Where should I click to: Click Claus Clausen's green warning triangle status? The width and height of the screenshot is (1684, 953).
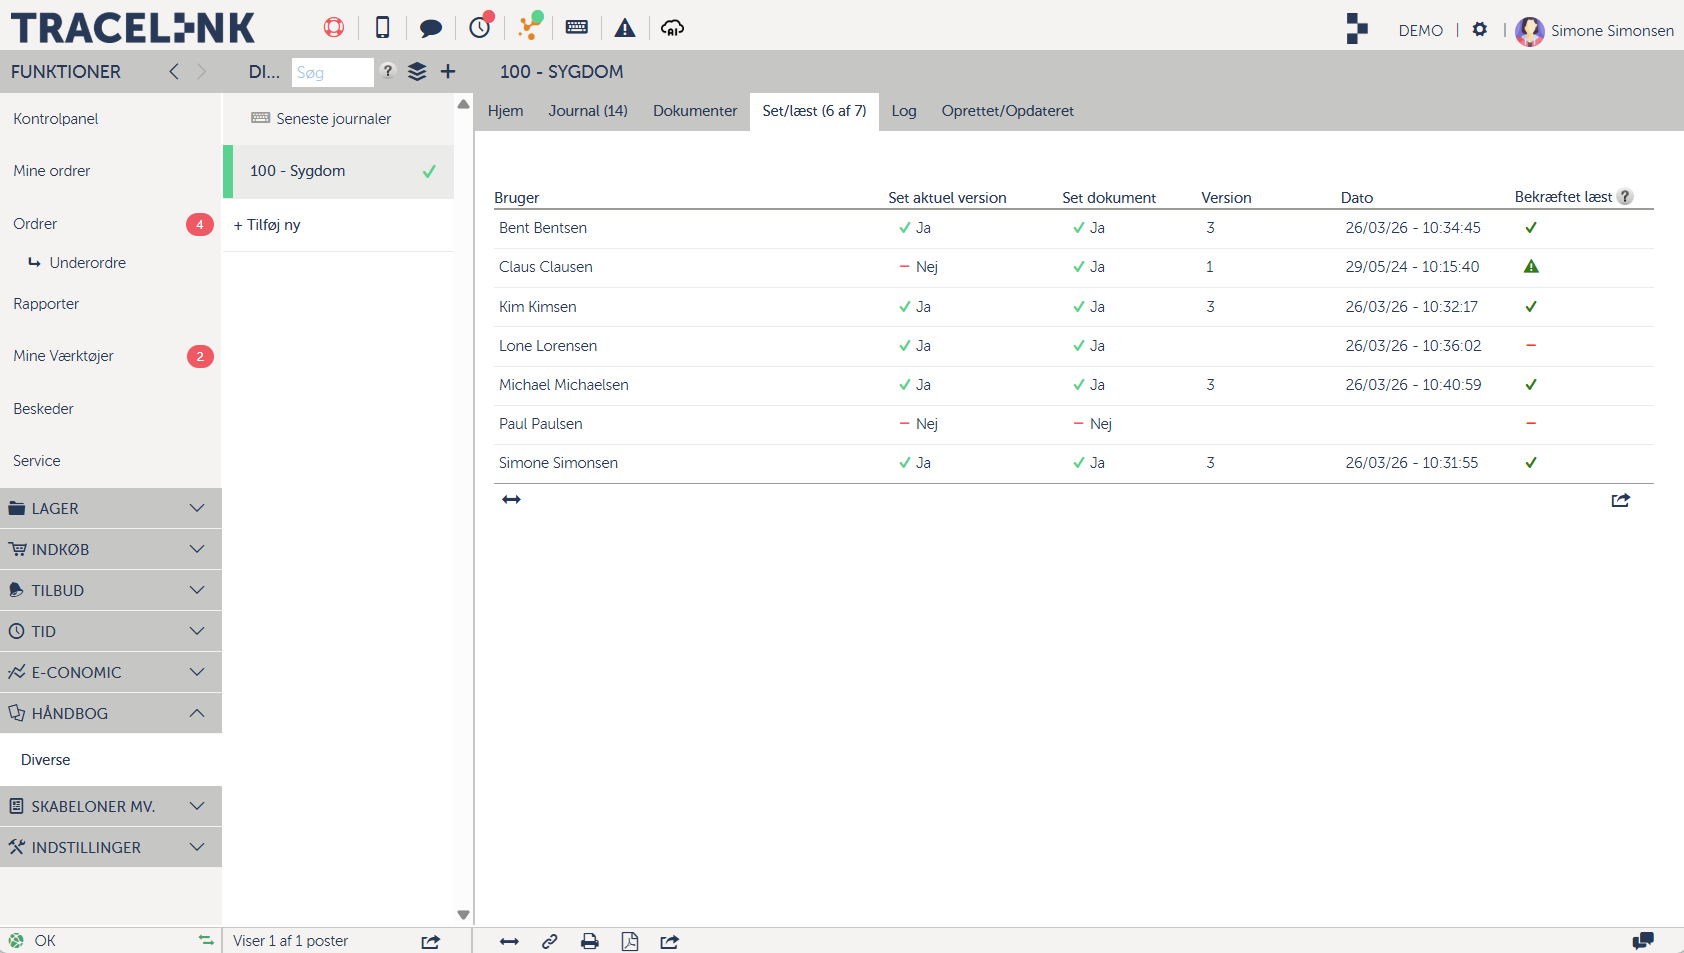[x=1531, y=267]
